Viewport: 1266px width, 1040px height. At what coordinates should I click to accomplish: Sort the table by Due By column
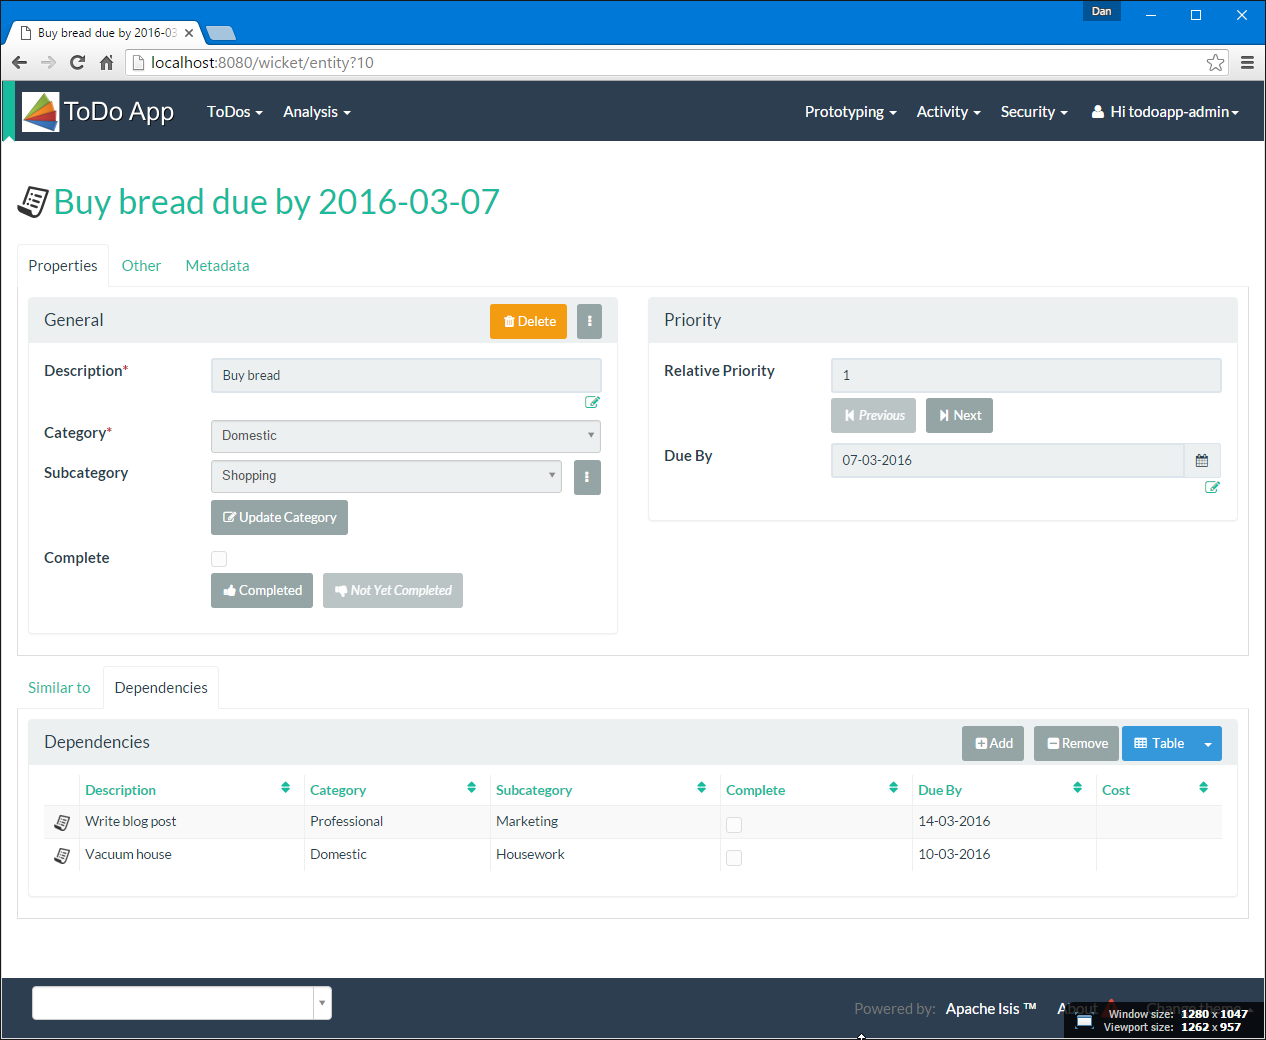1077,788
